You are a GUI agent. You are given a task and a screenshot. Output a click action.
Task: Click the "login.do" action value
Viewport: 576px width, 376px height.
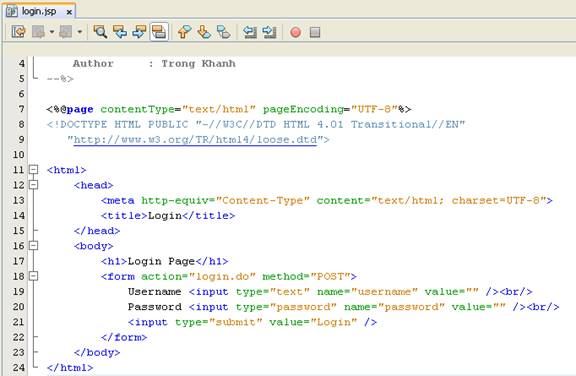(222, 276)
